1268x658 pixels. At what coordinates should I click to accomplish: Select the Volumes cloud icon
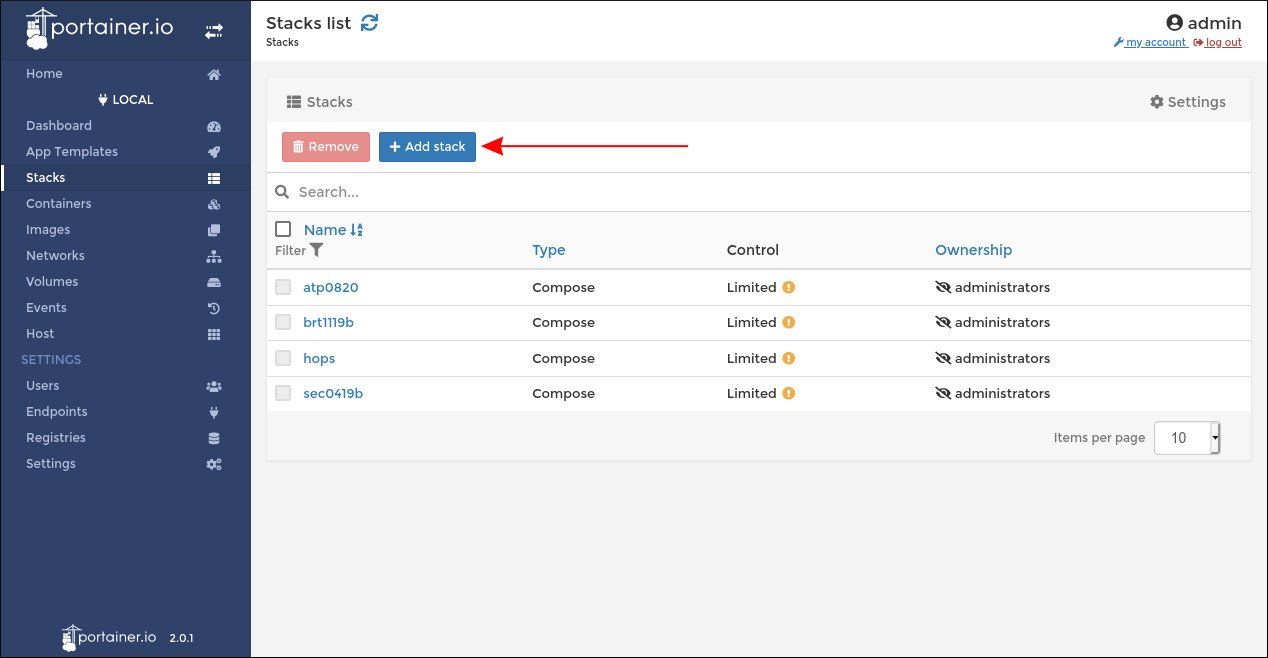(213, 281)
